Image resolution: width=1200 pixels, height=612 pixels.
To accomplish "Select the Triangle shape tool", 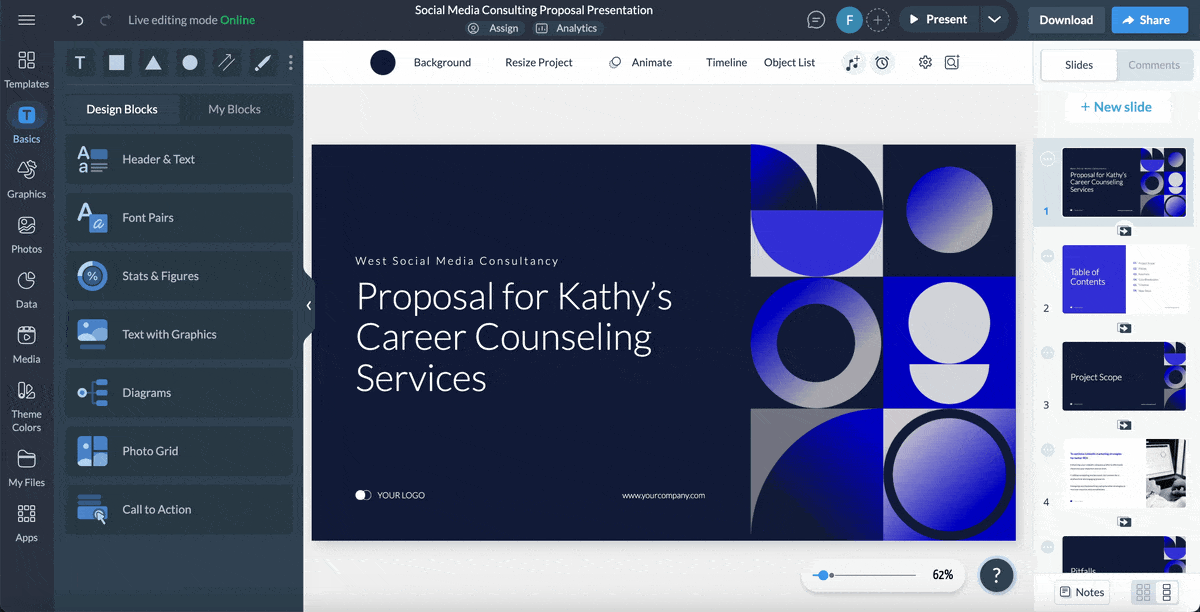I will click(x=152, y=62).
